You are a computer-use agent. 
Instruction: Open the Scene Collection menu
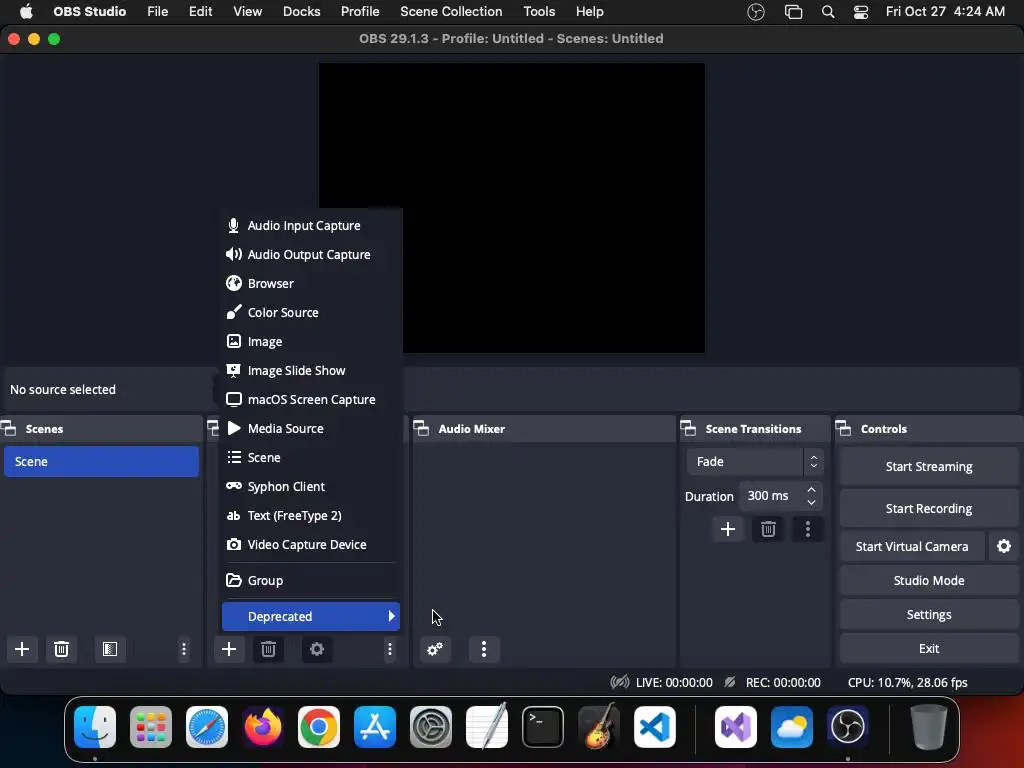pos(451,12)
